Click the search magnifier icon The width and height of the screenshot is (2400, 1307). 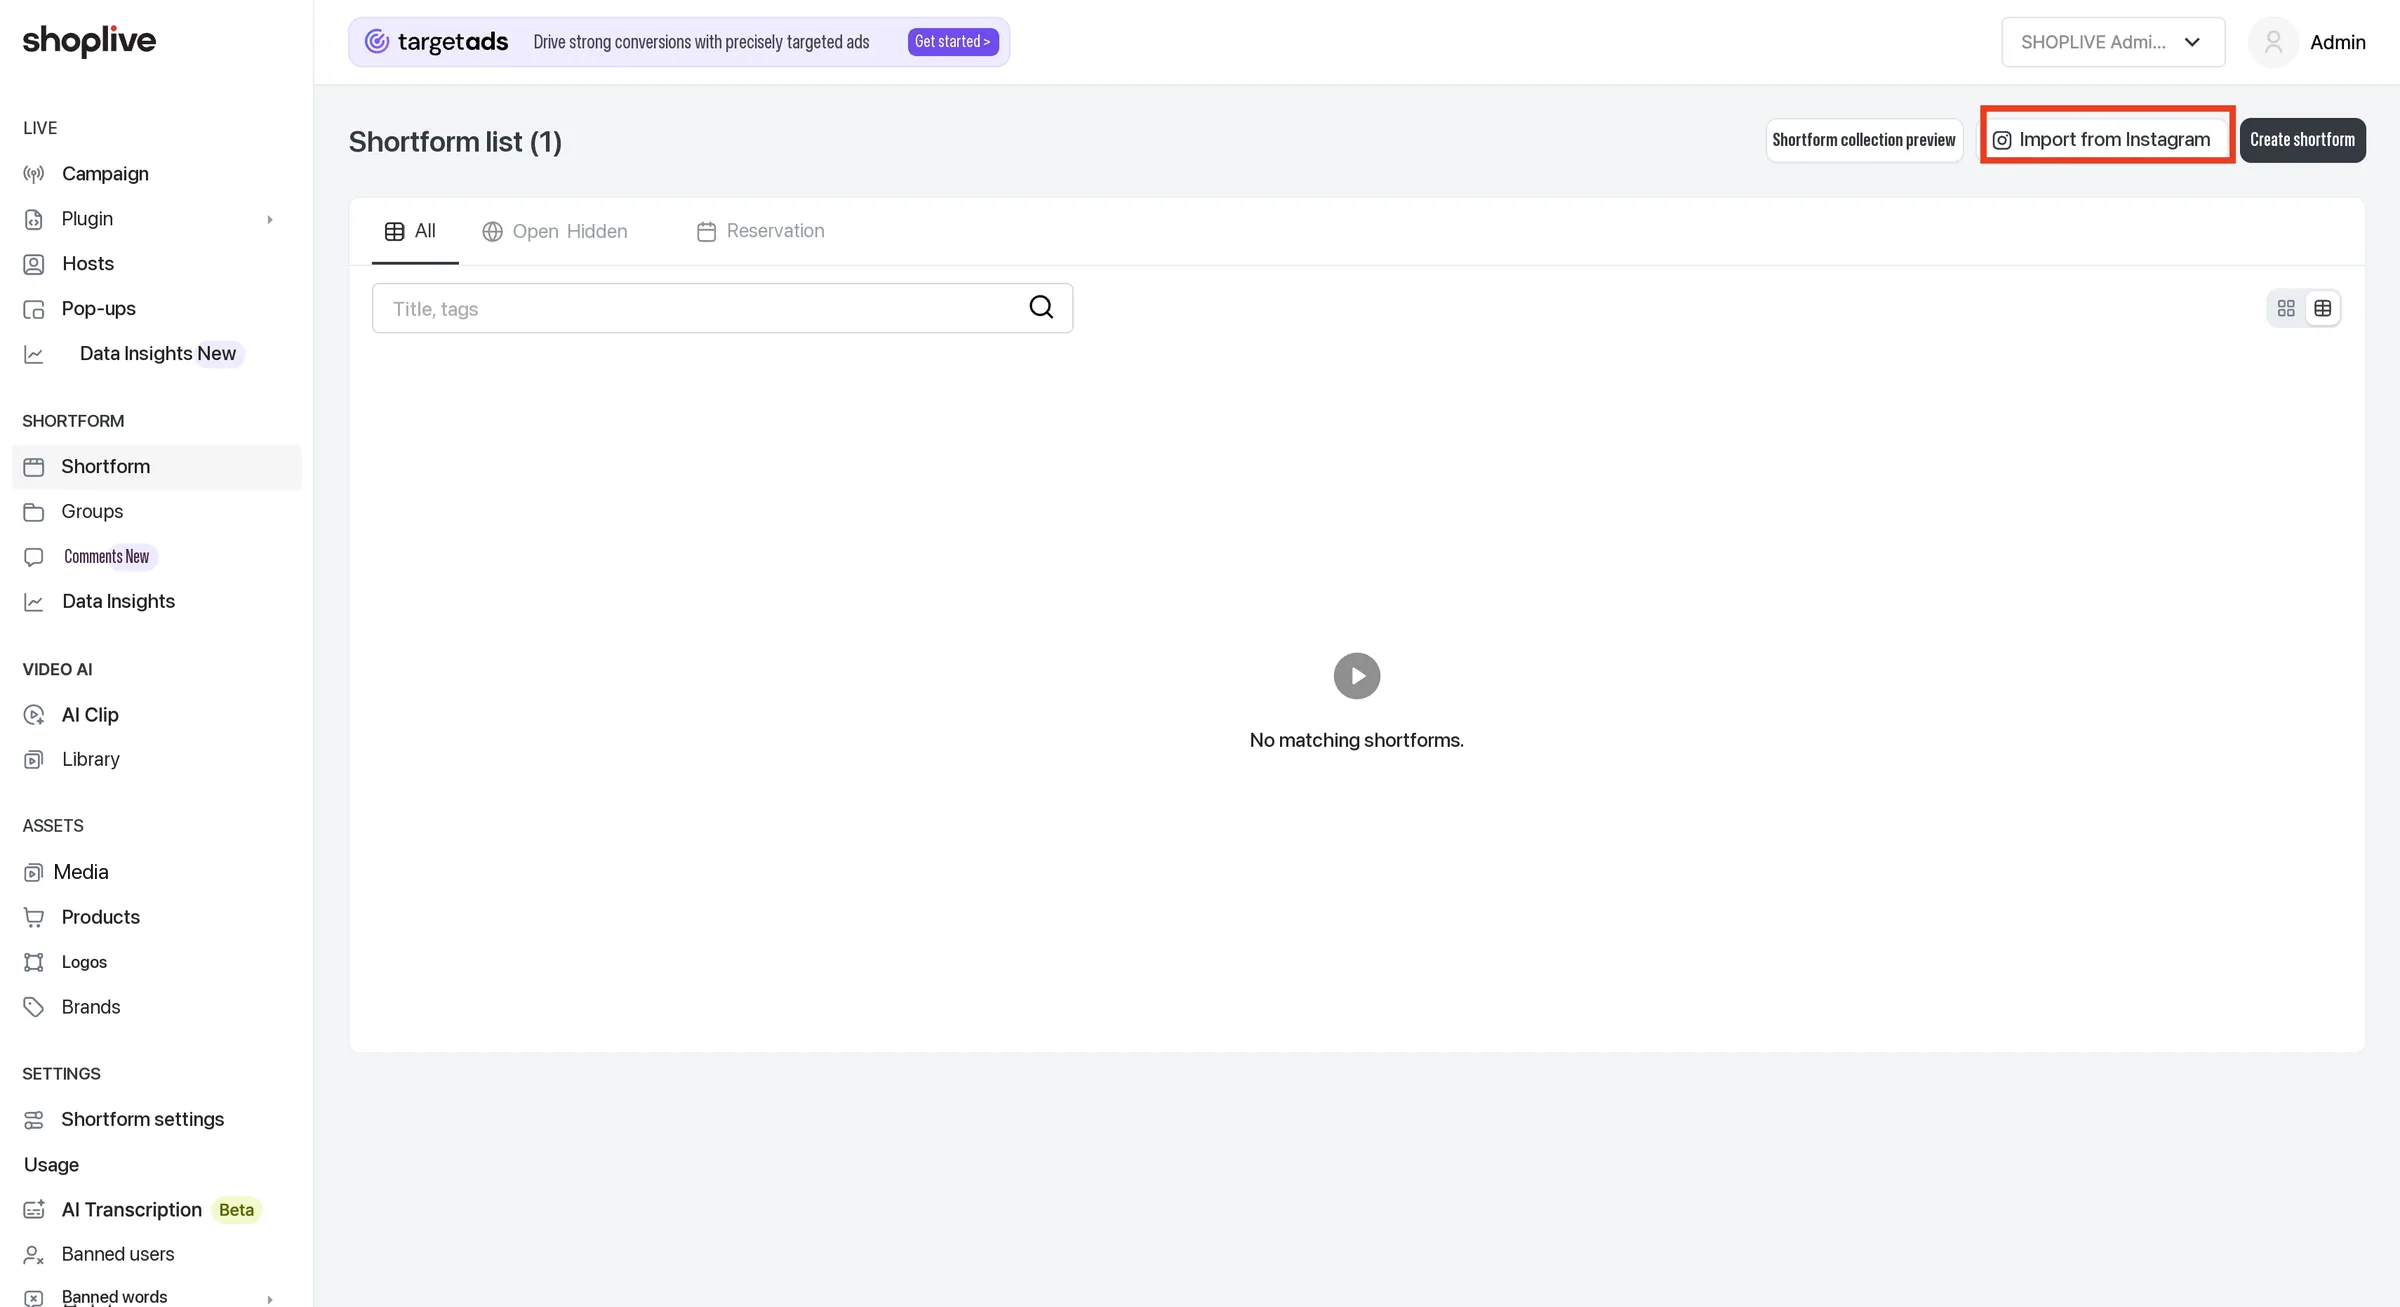pyautogui.click(x=1041, y=307)
